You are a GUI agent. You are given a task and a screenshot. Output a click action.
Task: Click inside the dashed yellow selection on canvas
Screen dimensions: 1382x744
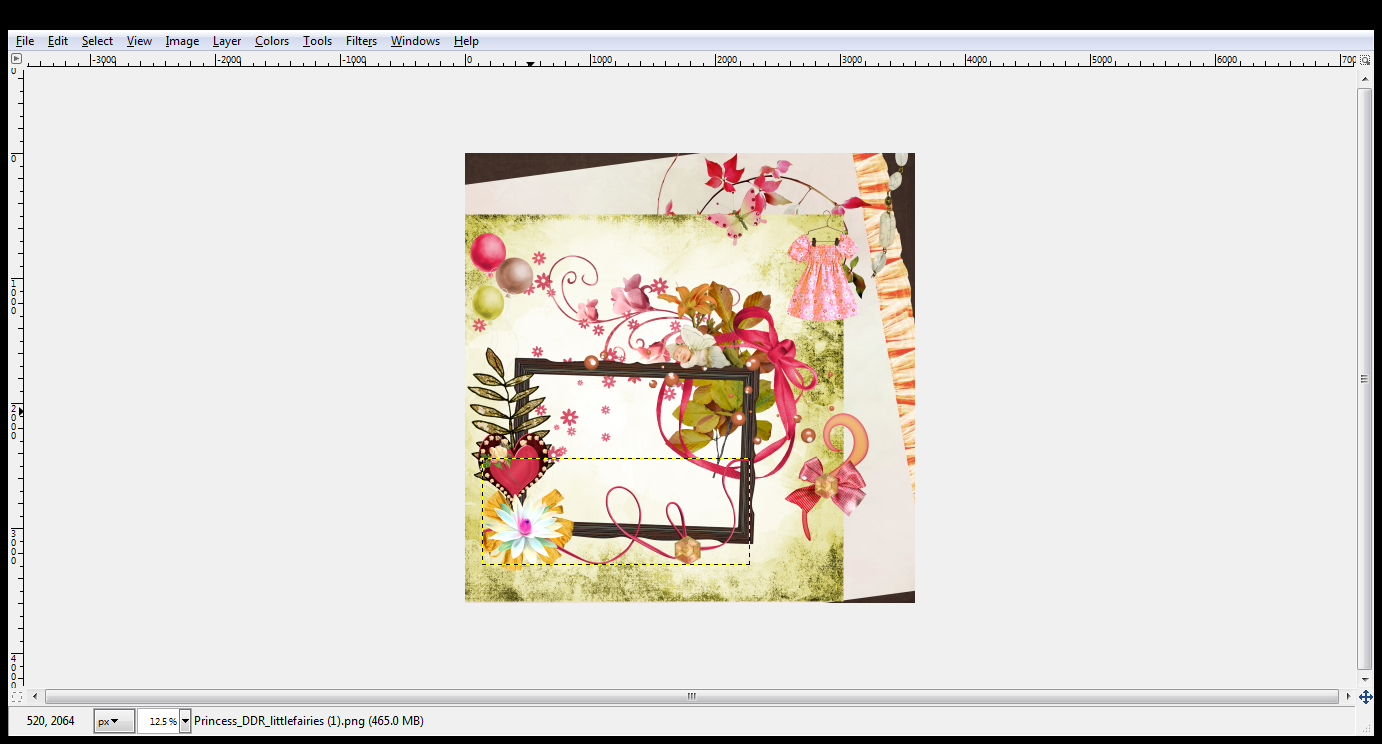[x=615, y=510]
